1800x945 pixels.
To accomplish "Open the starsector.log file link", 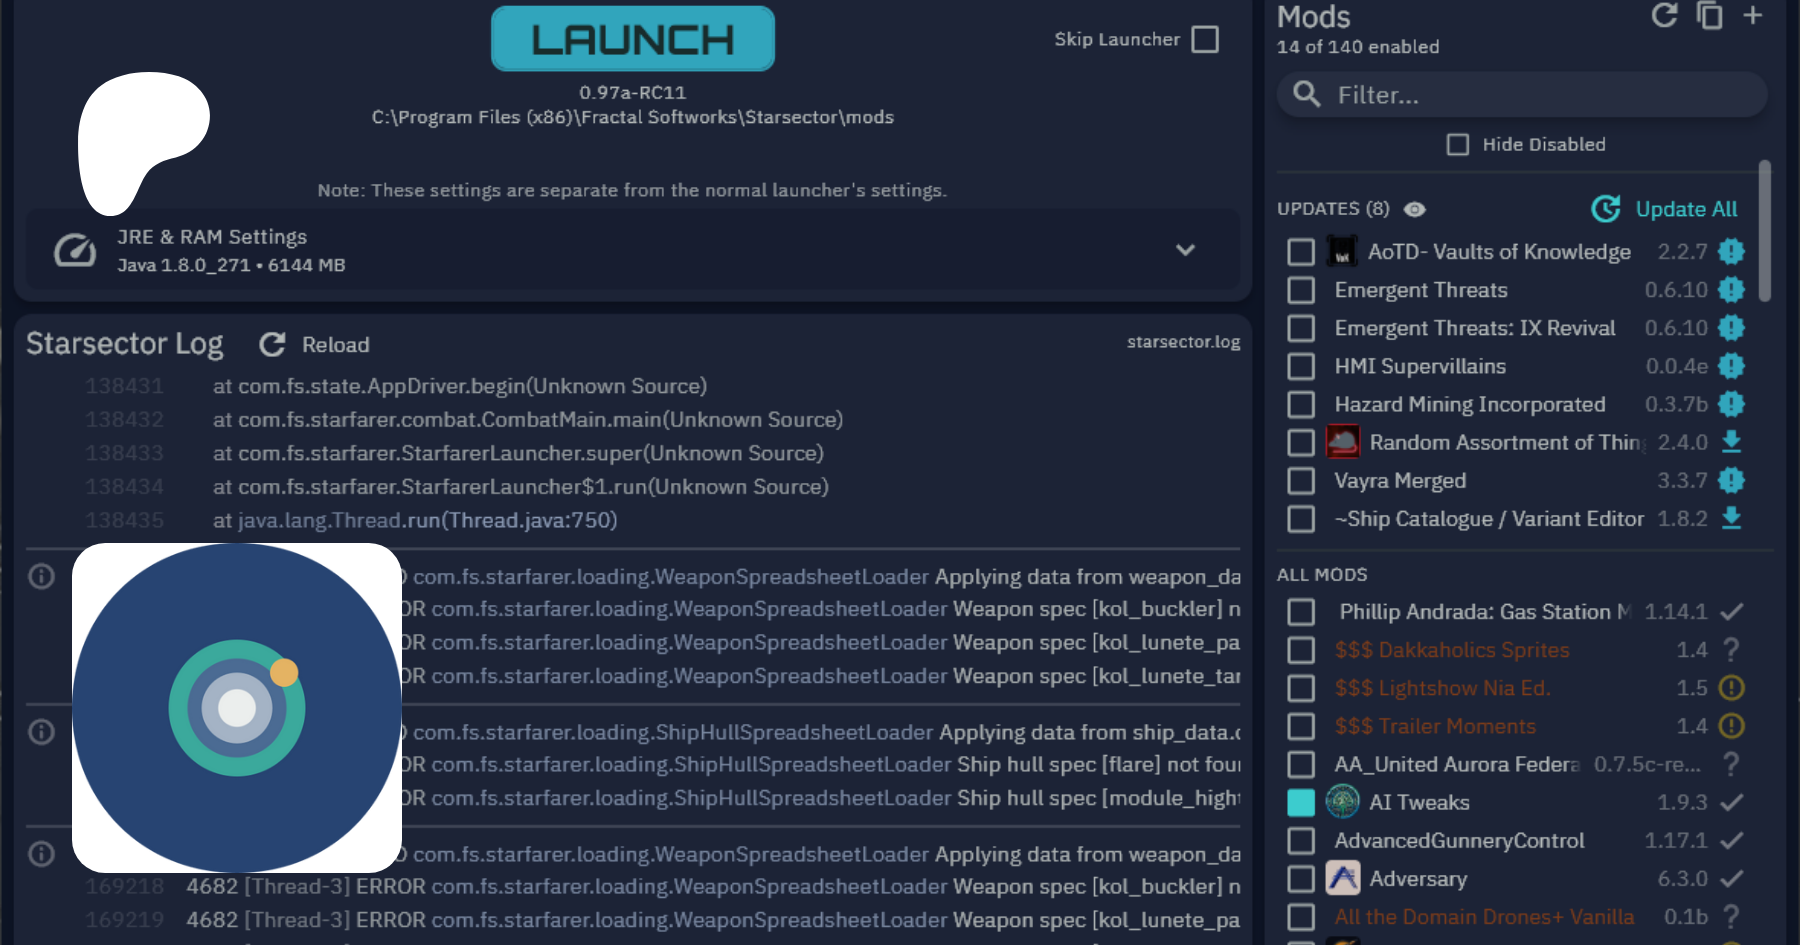I will 1183,342.
